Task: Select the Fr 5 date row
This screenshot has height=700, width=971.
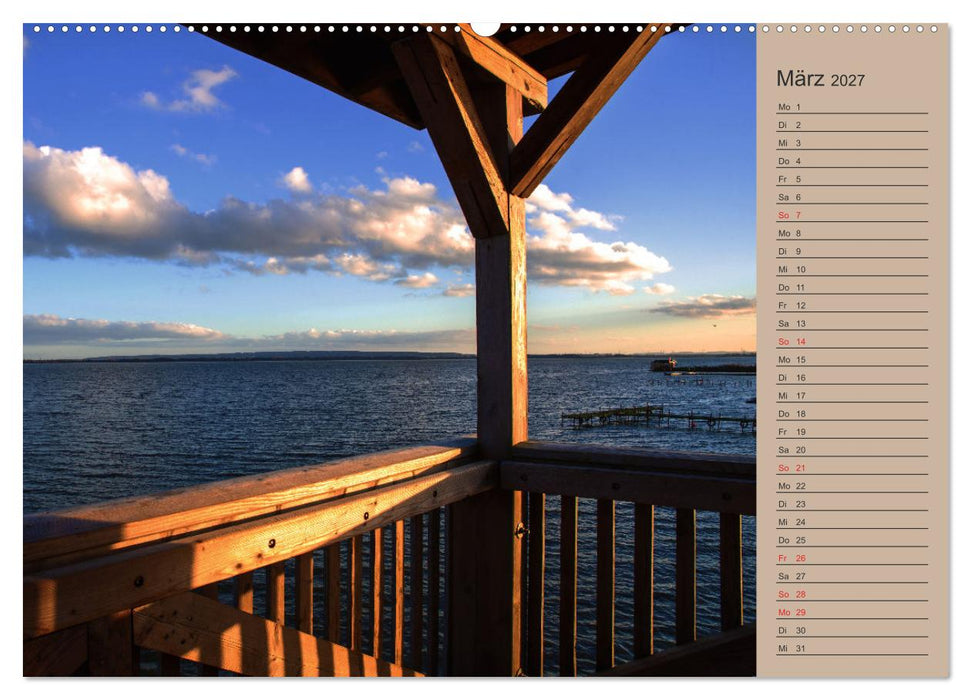Action: (852, 179)
